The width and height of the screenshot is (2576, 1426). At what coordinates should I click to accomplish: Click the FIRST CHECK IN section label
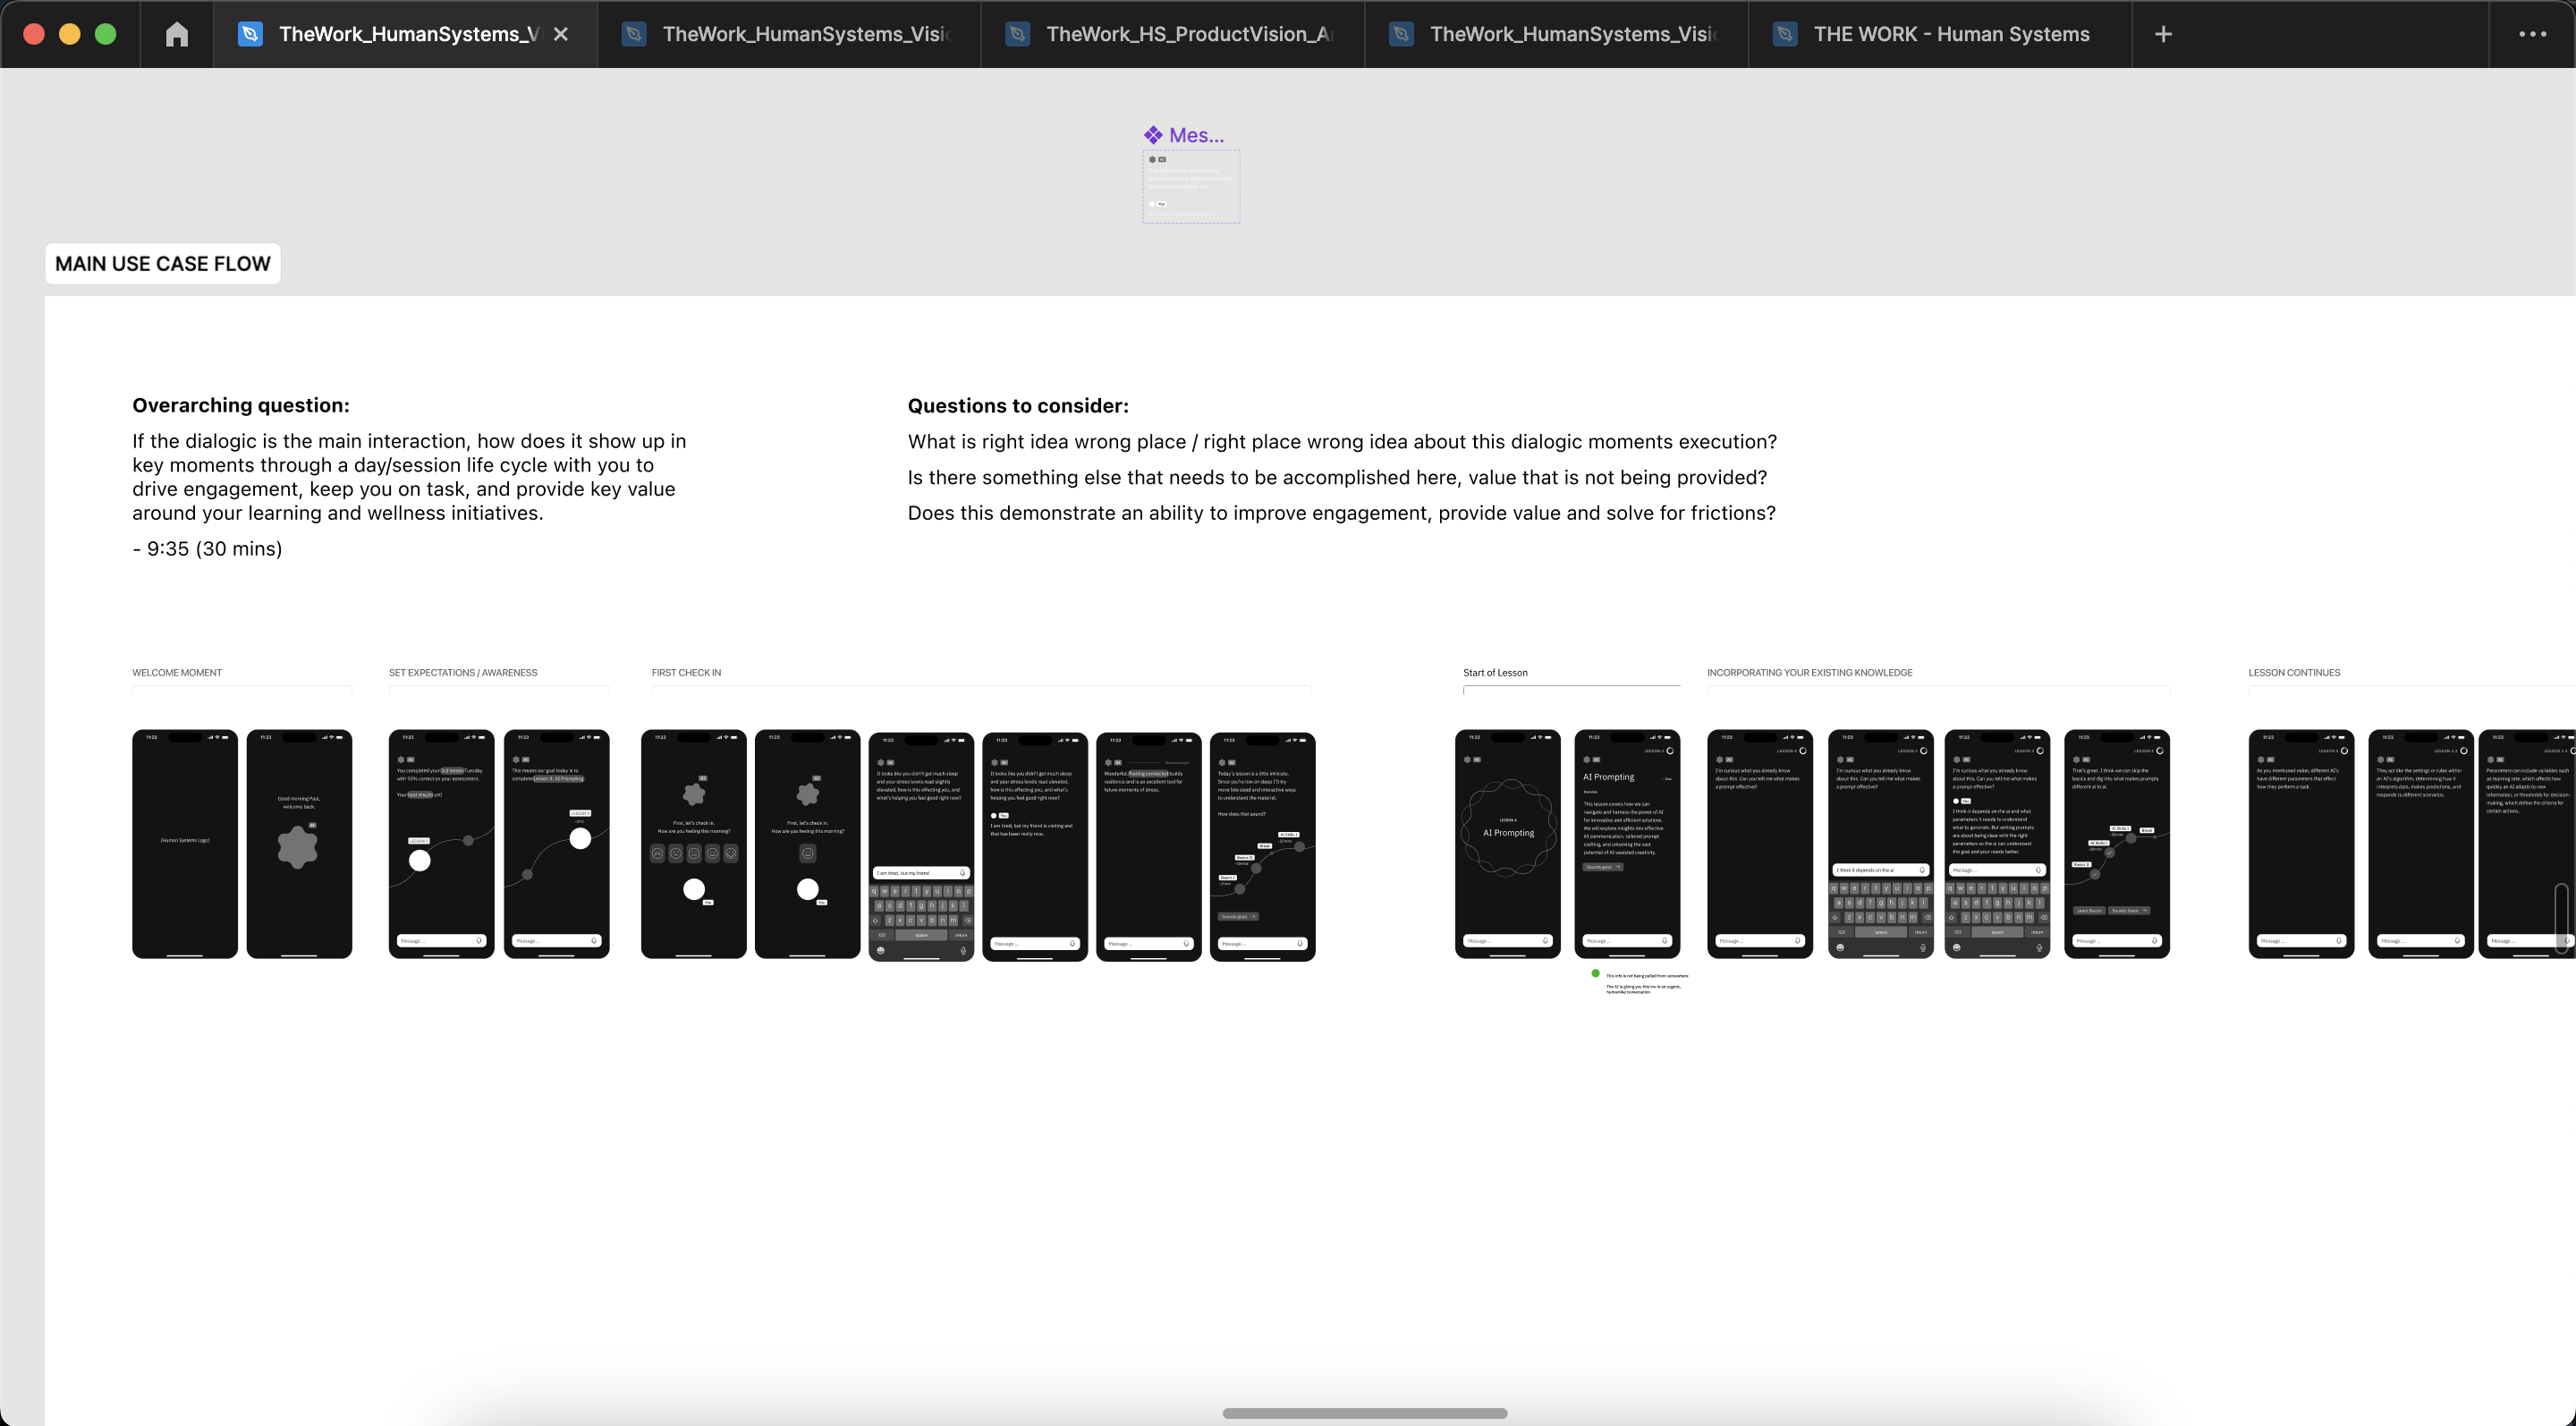coord(686,673)
